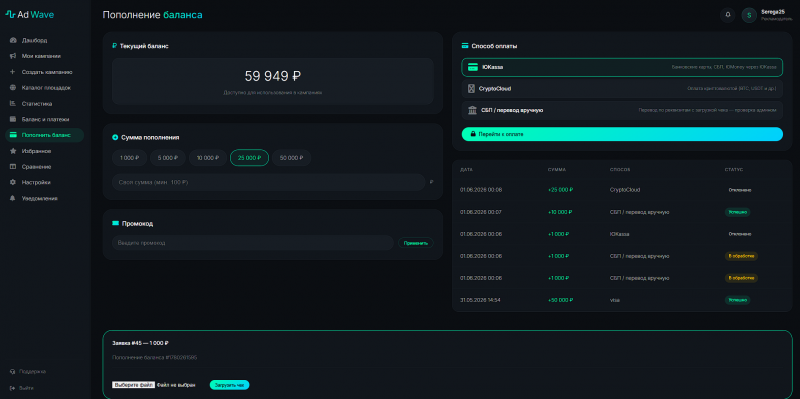
Task: Click the Файл не выбран label
Action: pyautogui.click(x=176, y=385)
